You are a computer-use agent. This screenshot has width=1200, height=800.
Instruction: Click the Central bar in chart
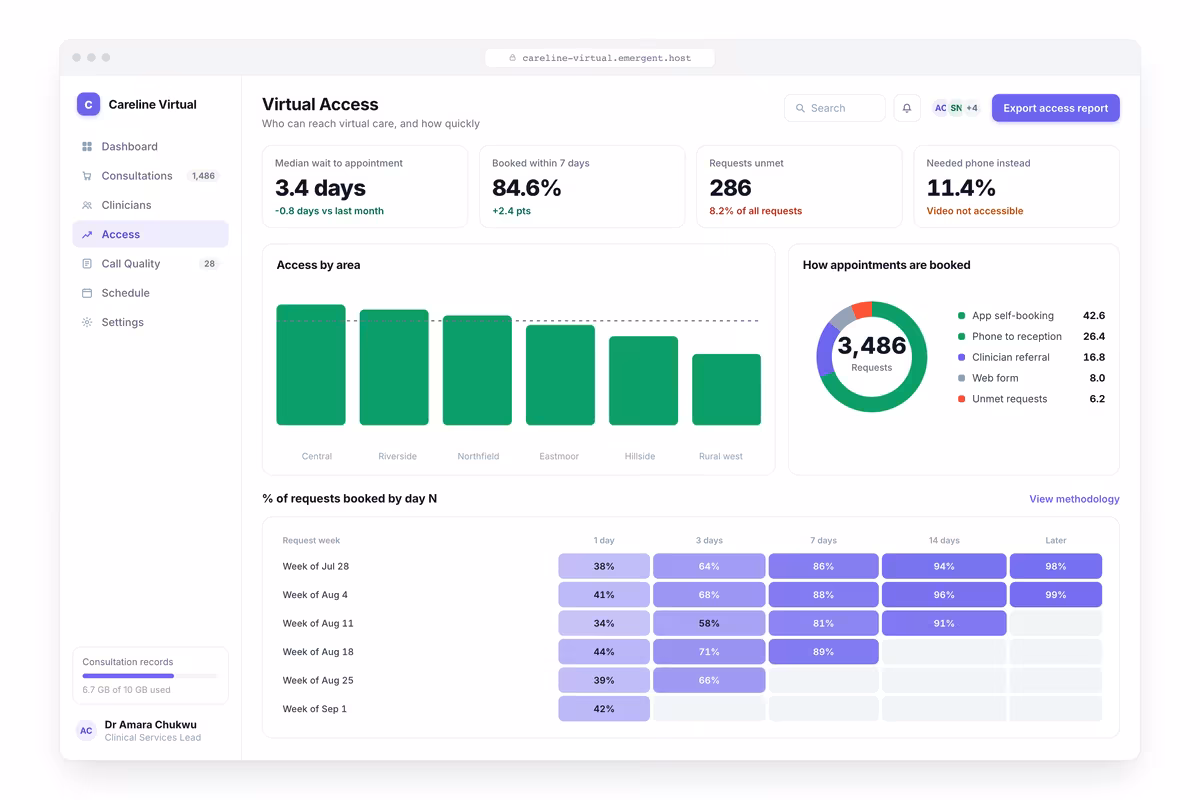point(311,365)
